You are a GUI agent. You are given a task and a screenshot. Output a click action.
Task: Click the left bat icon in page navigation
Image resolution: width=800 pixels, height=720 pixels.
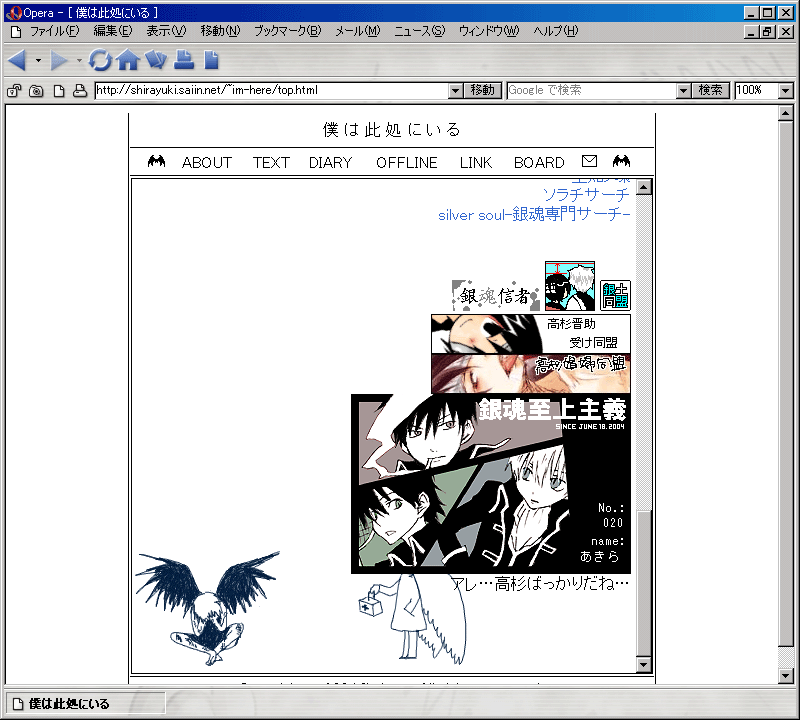coord(157,162)
